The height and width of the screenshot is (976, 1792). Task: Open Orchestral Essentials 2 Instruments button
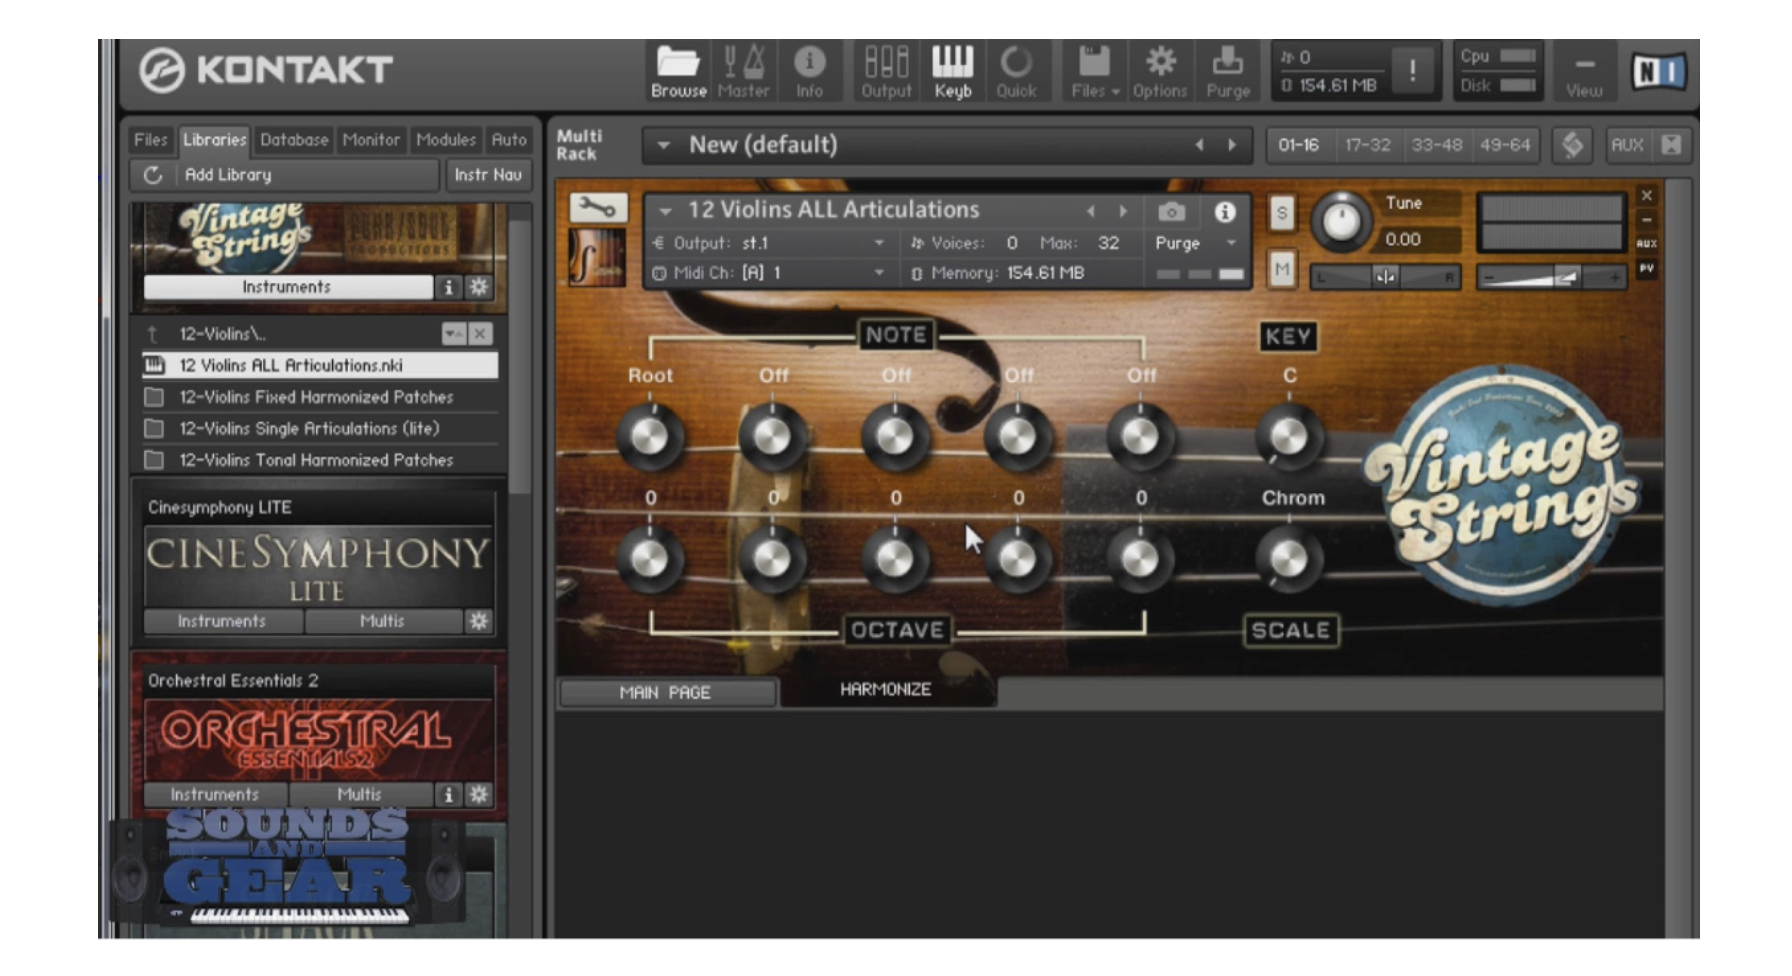[x=214, y=794]
